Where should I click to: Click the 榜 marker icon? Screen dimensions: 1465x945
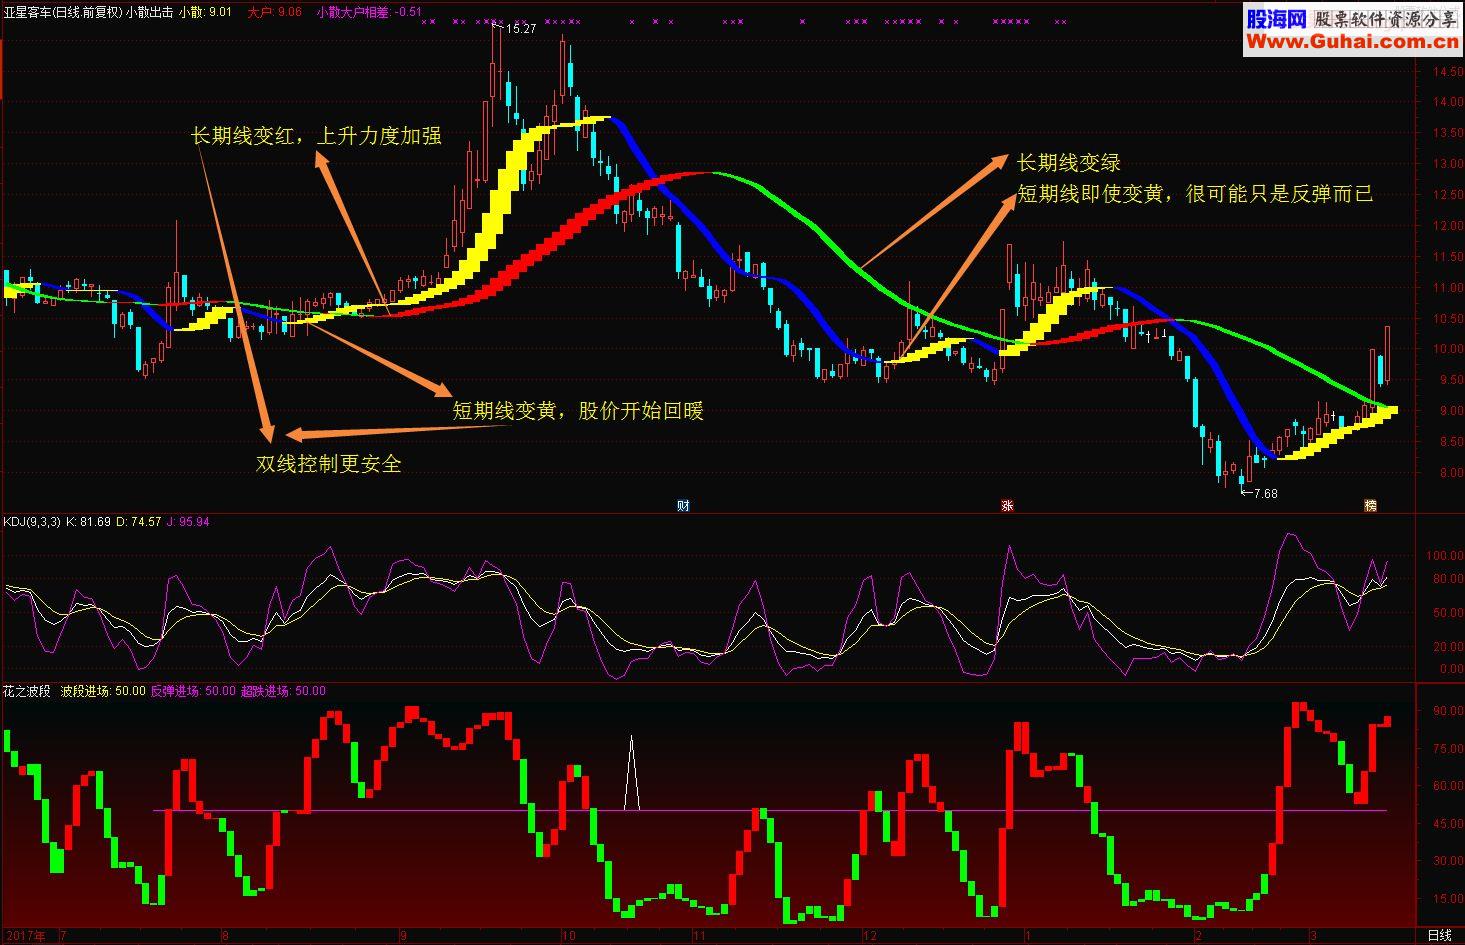[1370, 506]
